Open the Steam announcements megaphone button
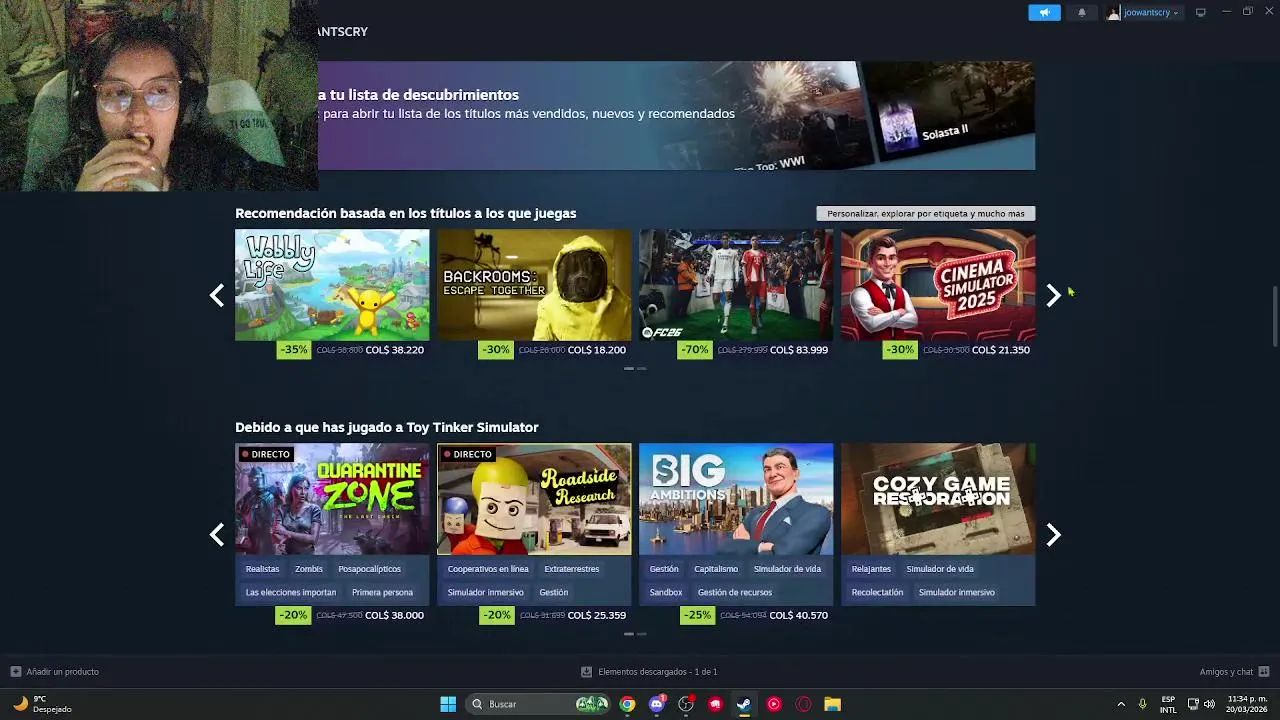This screenshot has width=1280, height=720. 1044,12
